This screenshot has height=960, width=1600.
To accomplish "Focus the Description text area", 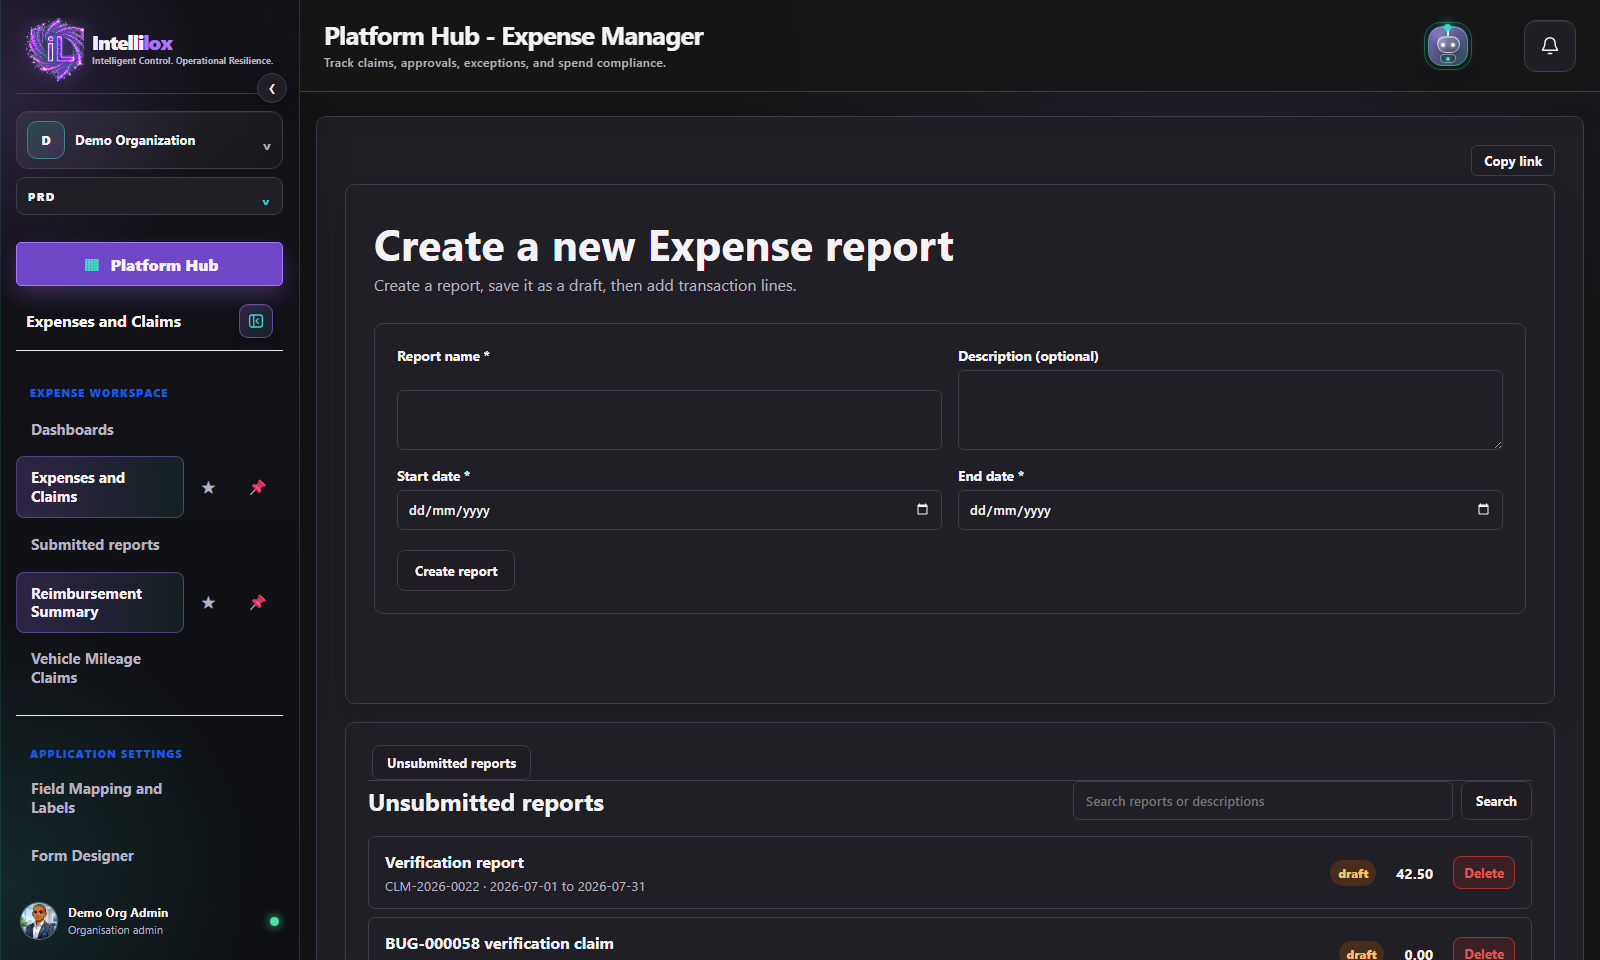I will pos(1230,410).
